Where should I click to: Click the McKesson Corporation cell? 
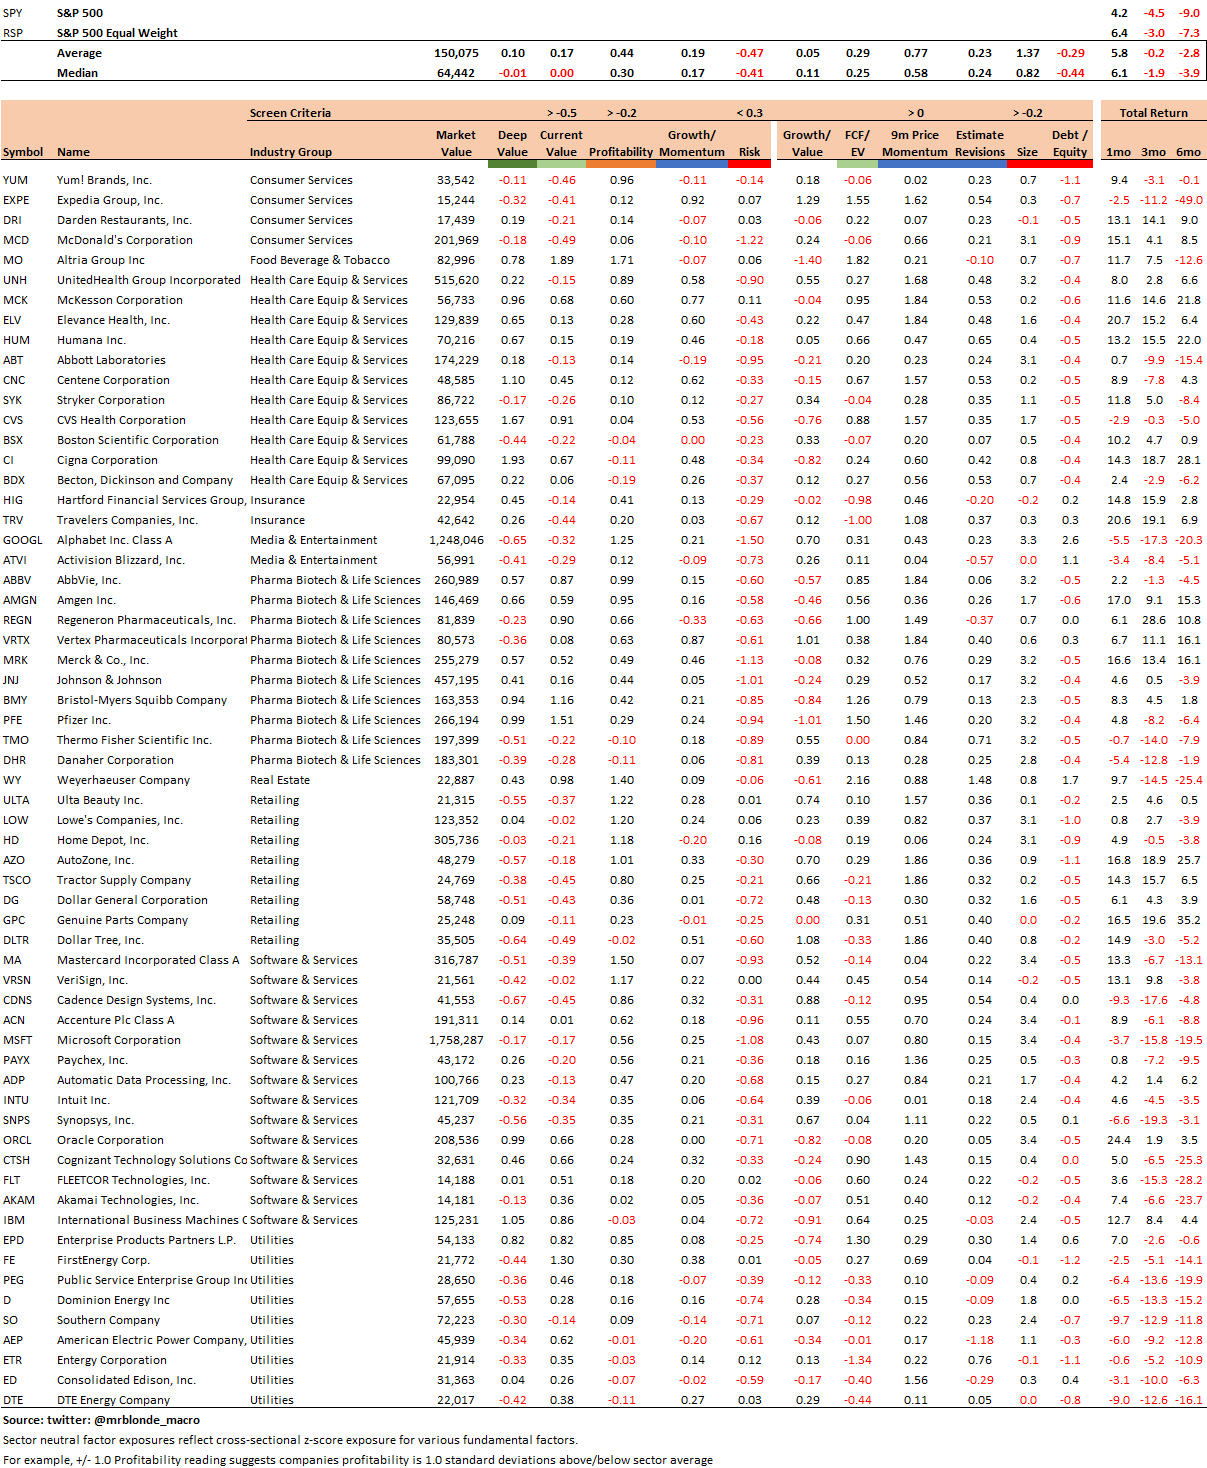click(120, 300)
